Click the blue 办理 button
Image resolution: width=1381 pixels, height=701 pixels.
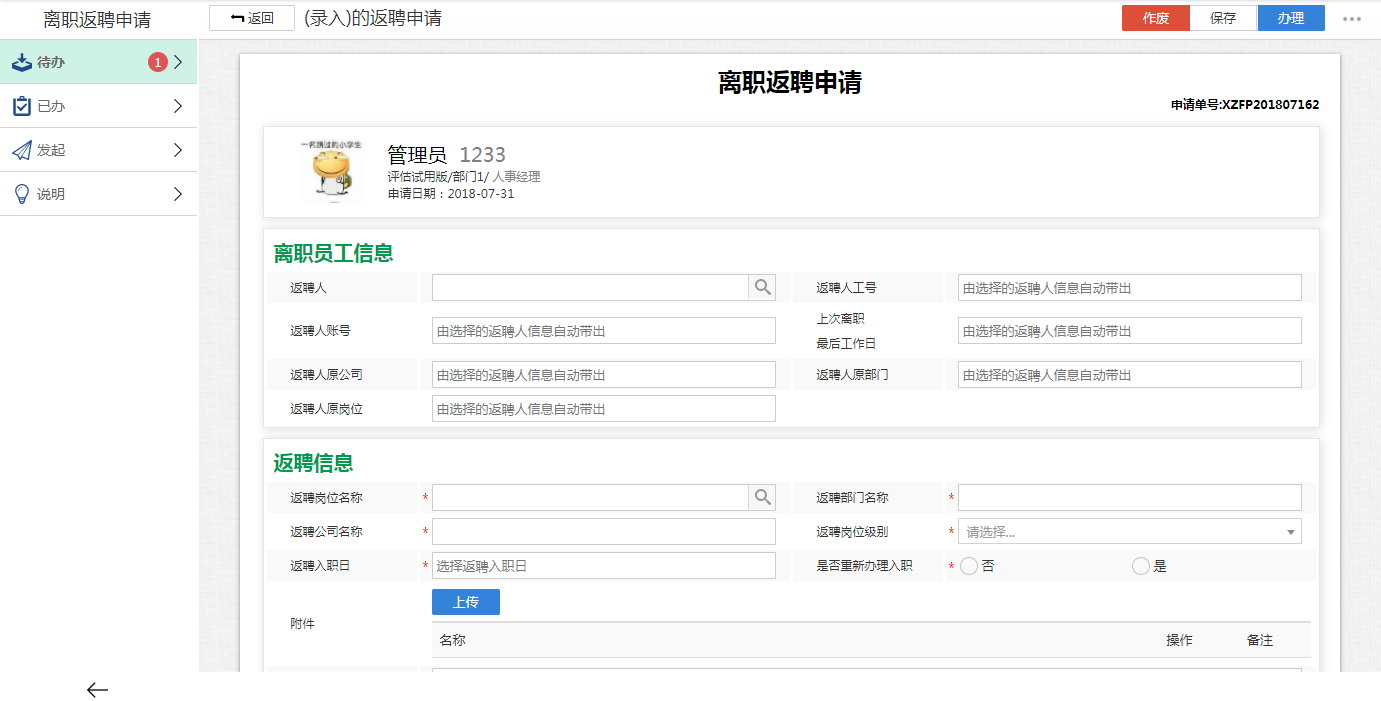[x=1291, y=18]
